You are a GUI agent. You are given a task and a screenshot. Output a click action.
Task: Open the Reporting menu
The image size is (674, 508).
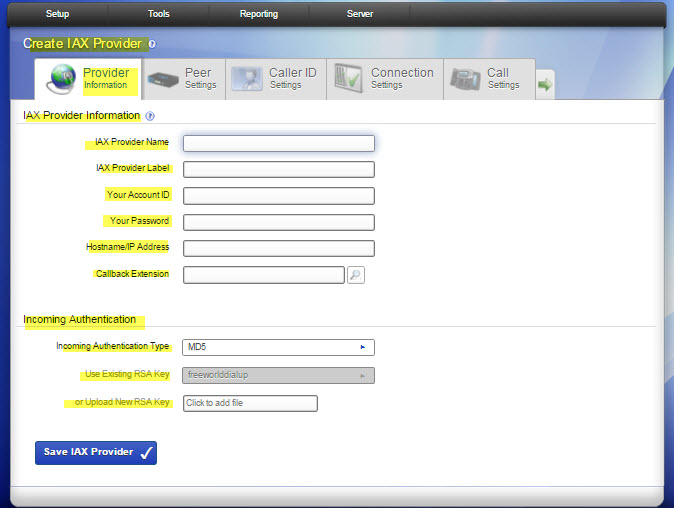(x=259, y=14)
